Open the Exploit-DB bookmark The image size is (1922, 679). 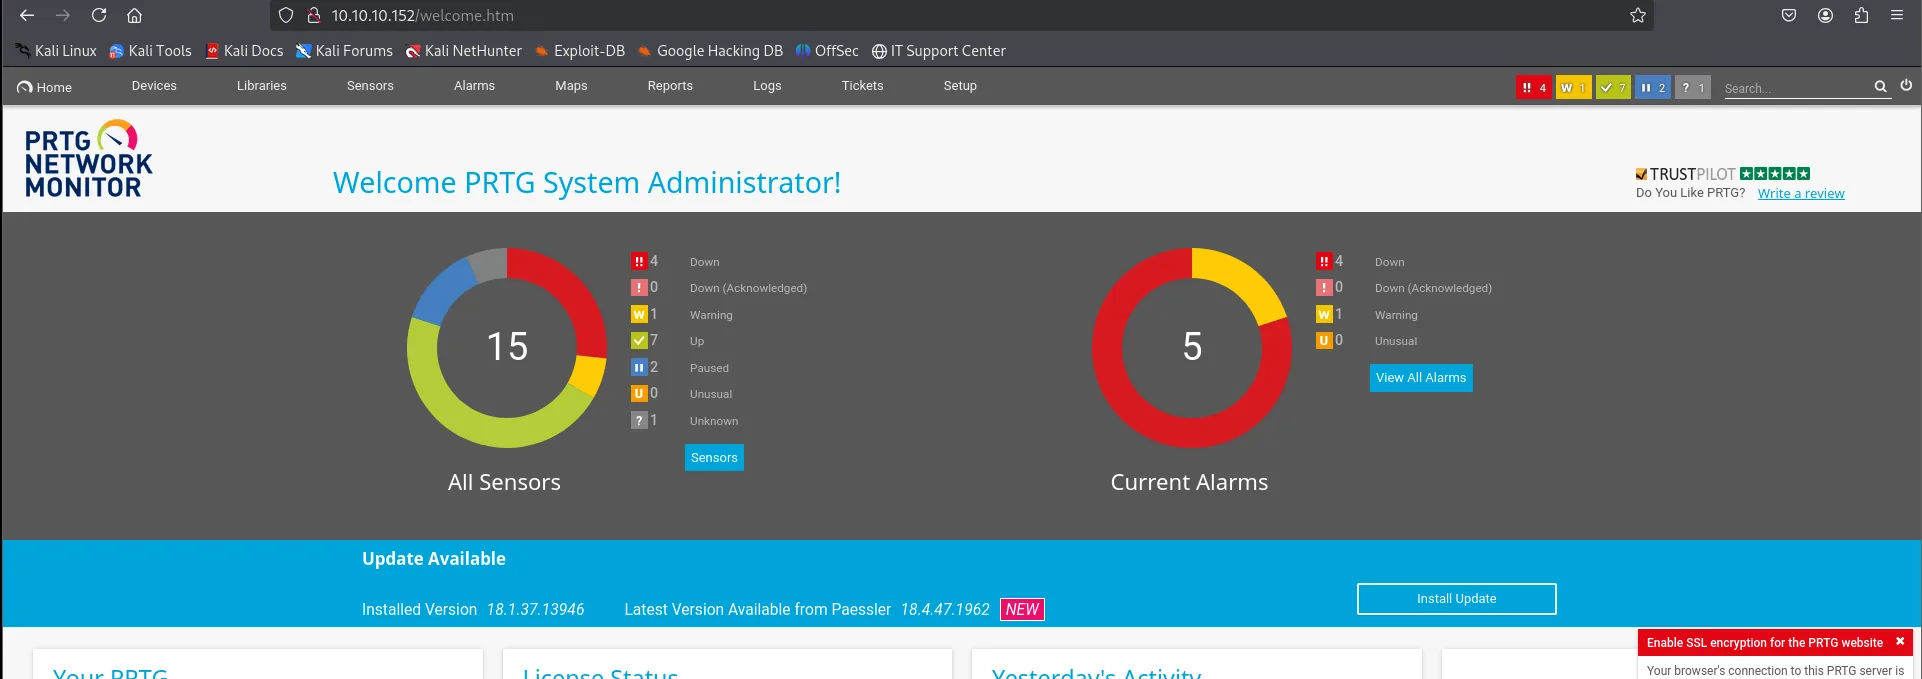580,50
